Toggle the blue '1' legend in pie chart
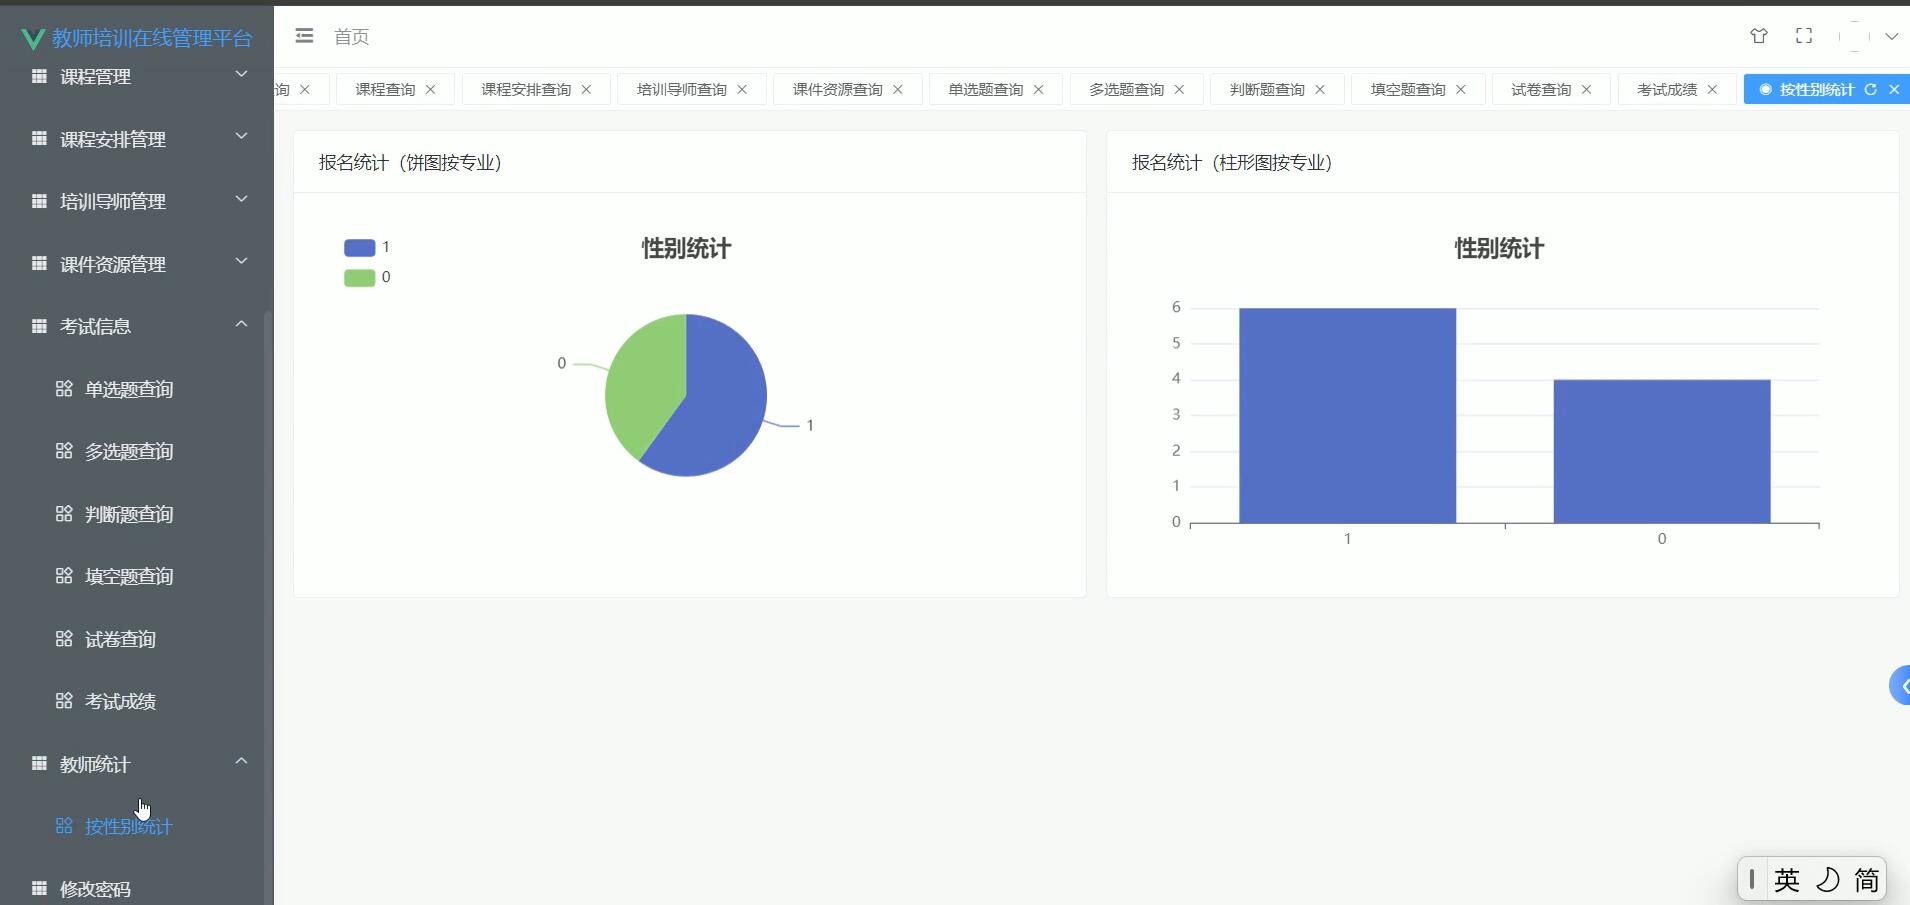This screenshot has width=1910, height=905. point(368,247)
